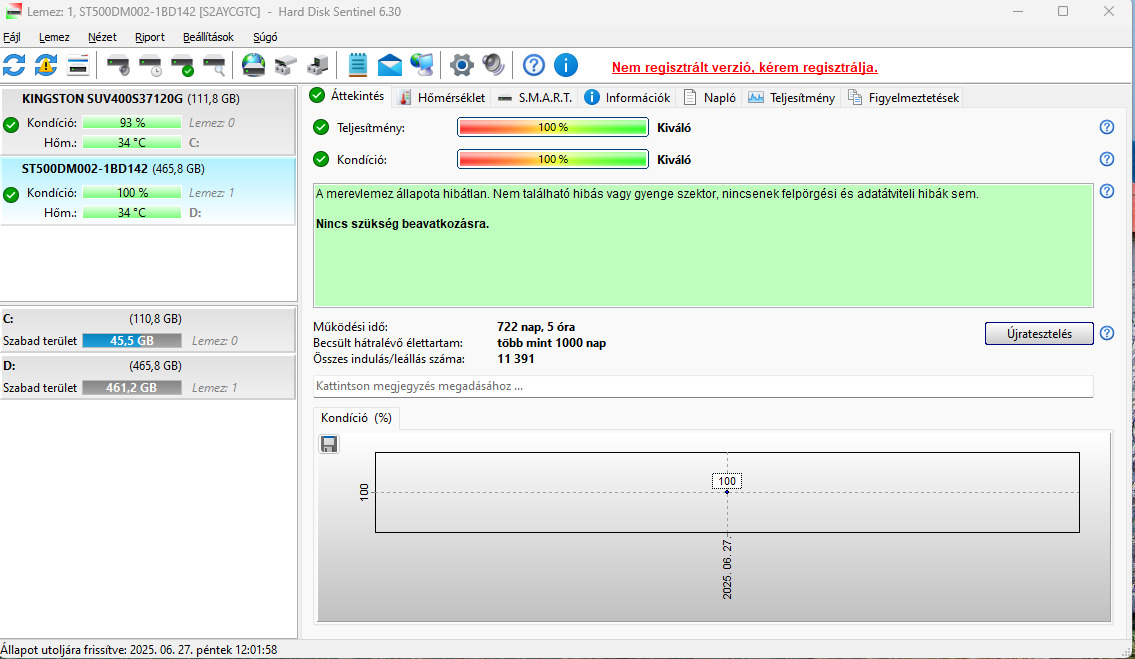Click the 2025. 06. 27. graph date label
Screen dimensions: 1135x659
tap(727, 569)
